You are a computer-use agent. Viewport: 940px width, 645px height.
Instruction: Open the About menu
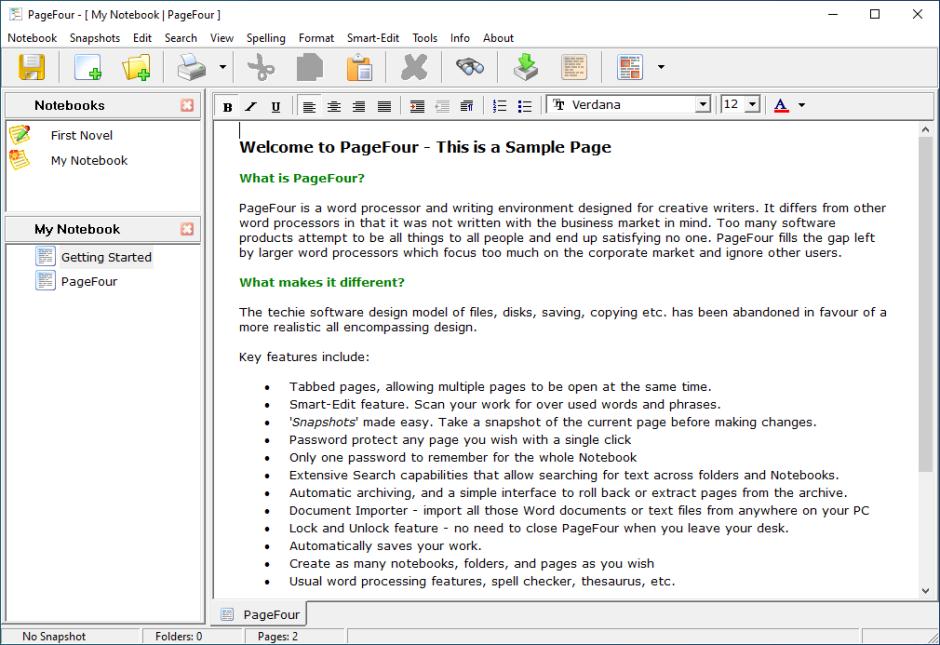click(x=498, y=38)
